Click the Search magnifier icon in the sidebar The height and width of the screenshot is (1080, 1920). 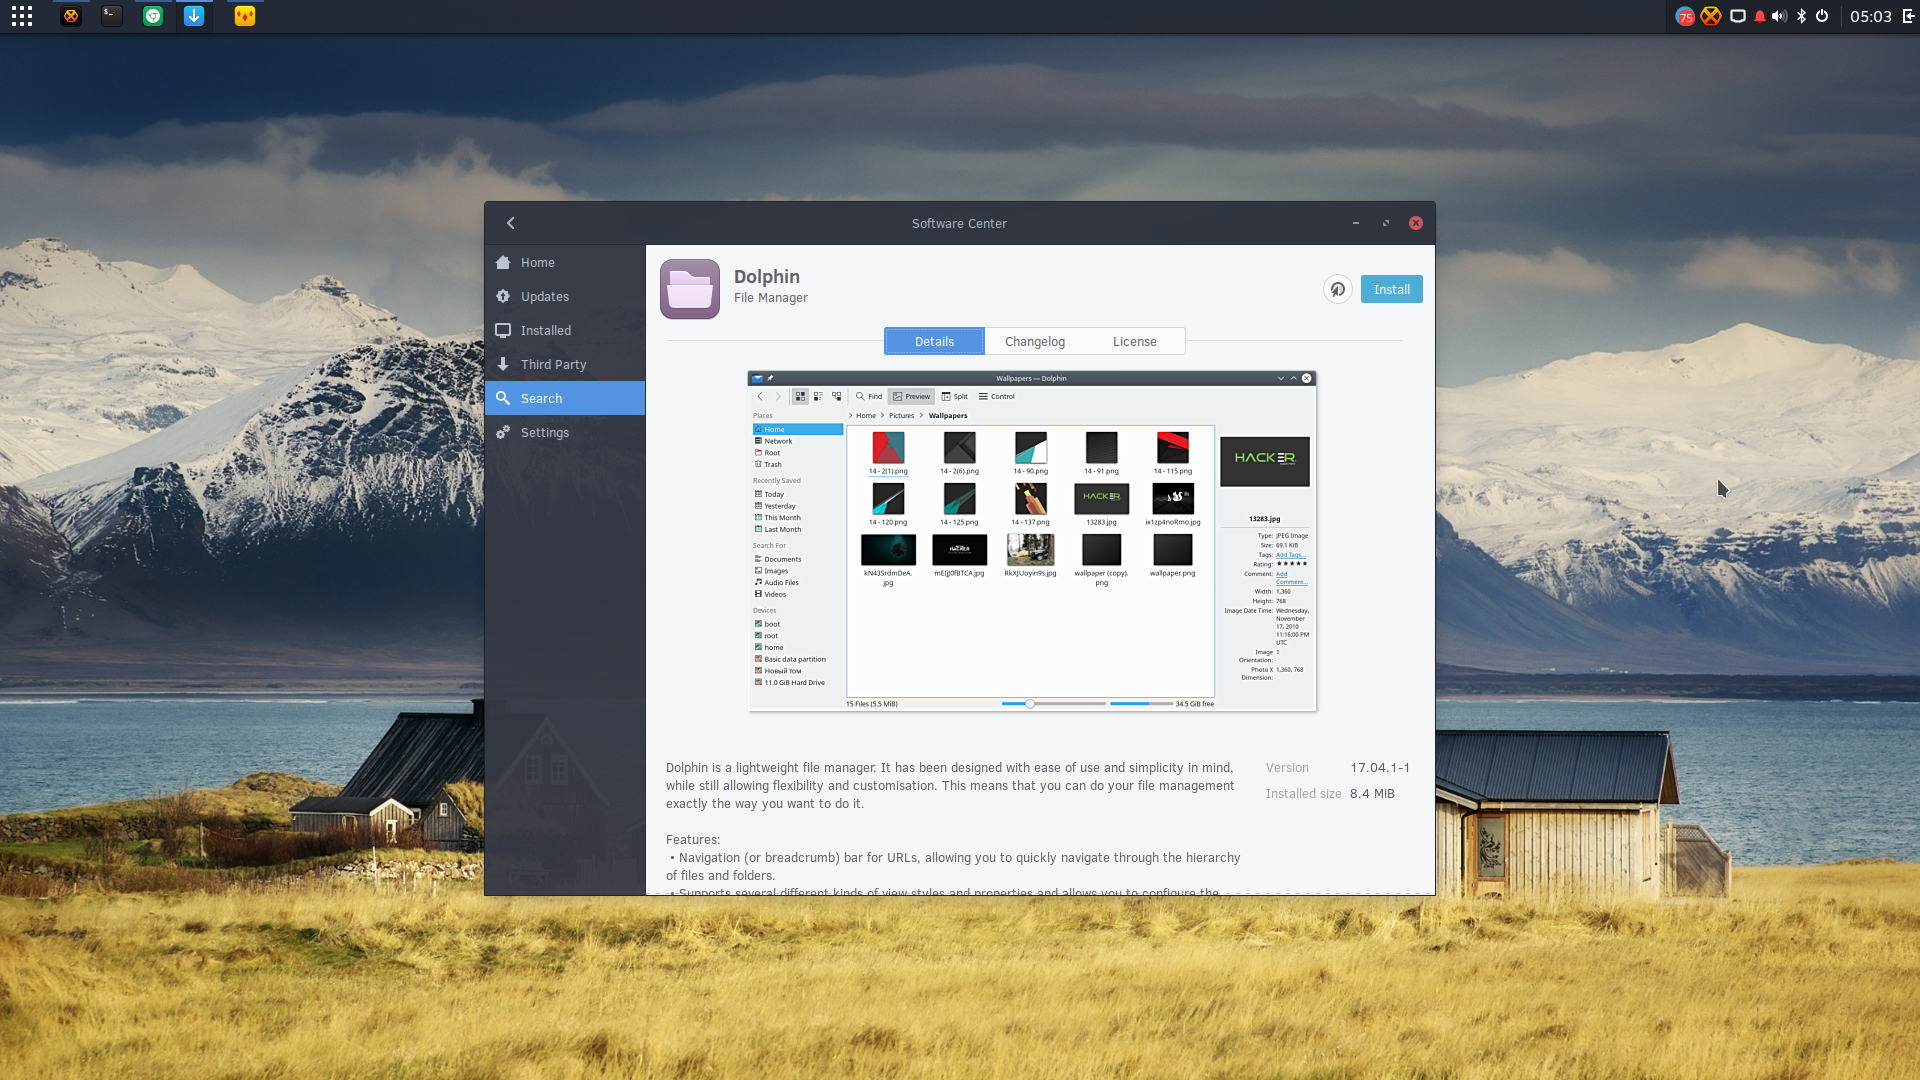503,398
